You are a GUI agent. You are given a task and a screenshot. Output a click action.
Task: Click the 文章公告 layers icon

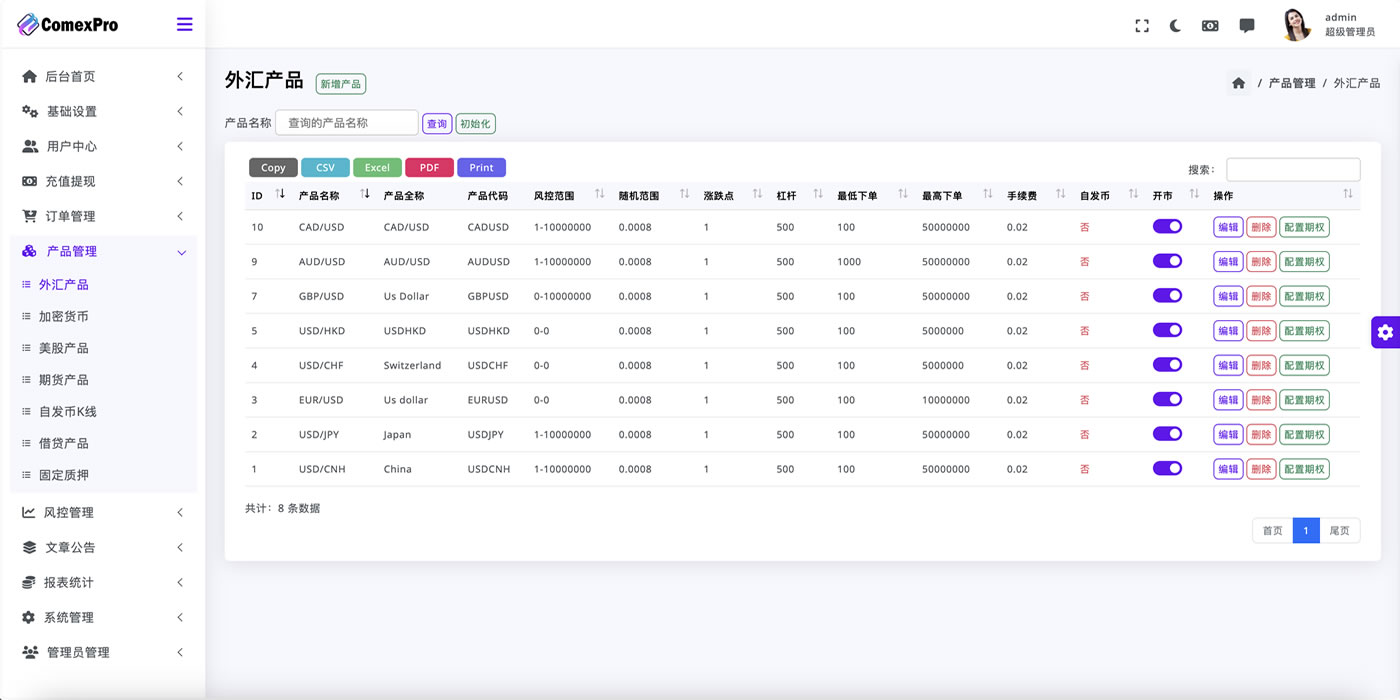point(29,547)
